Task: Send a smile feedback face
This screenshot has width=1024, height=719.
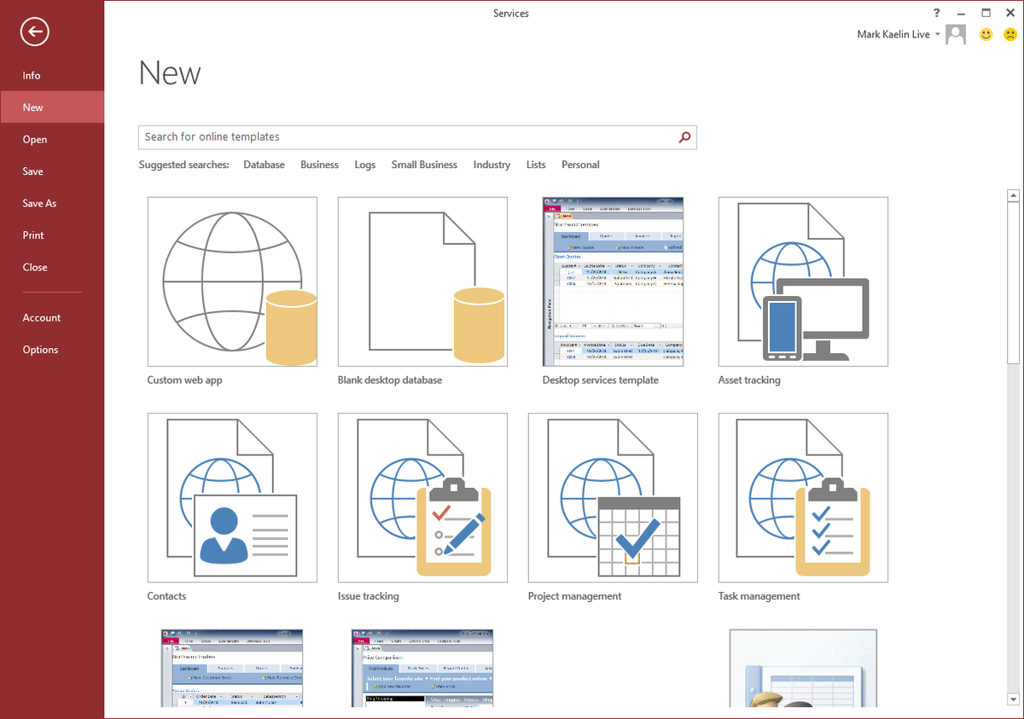Action: click(x=986, y=34)
